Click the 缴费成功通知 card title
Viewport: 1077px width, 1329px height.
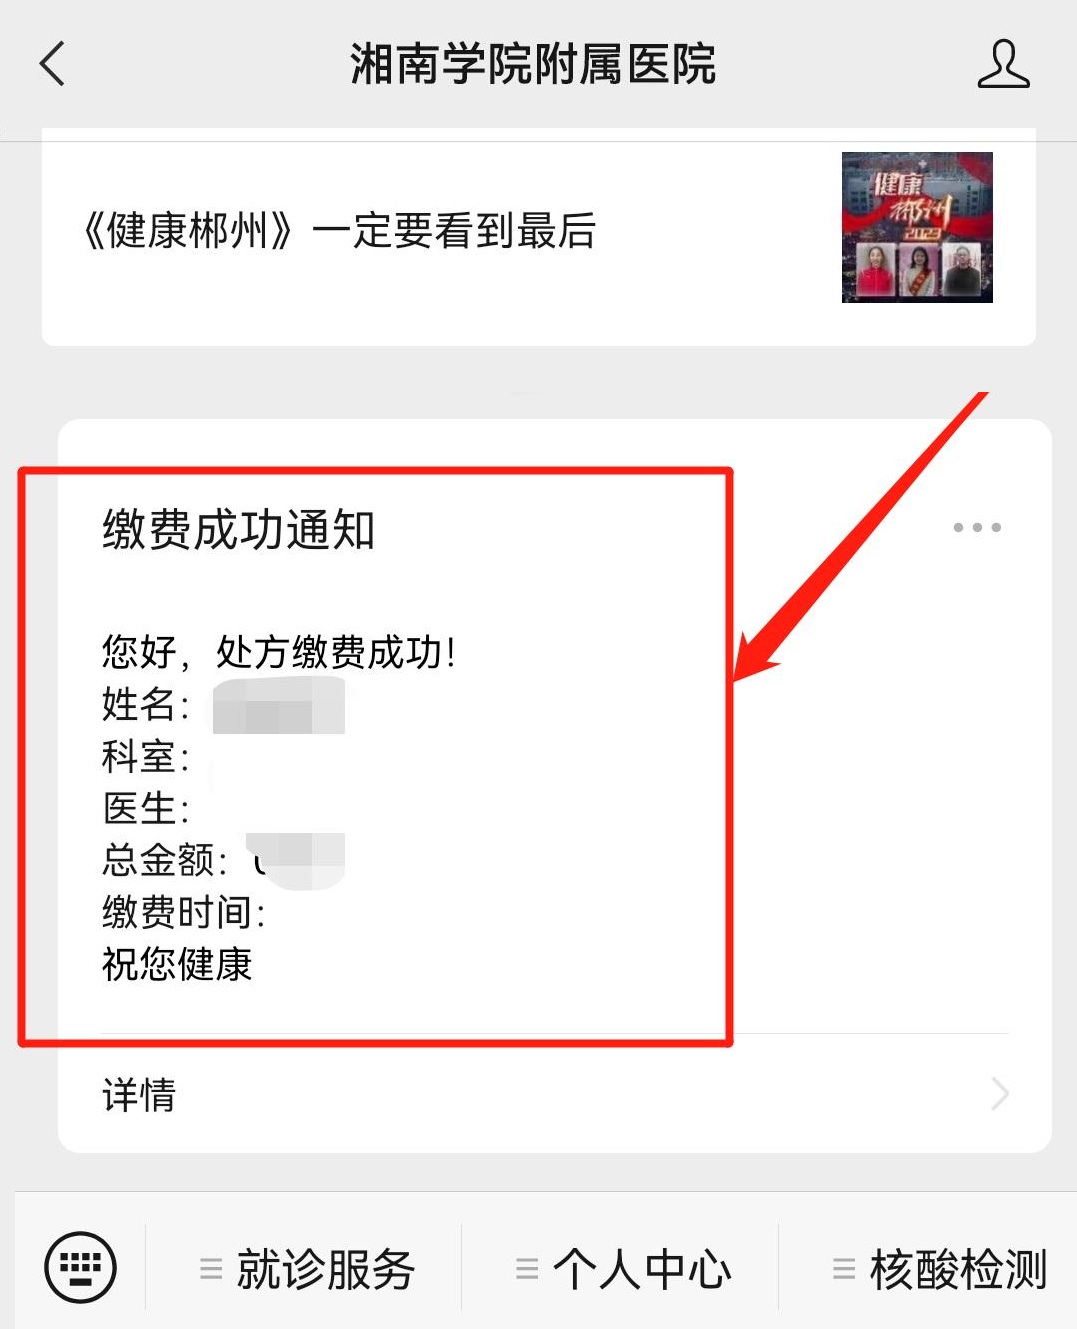coord(238,530)
